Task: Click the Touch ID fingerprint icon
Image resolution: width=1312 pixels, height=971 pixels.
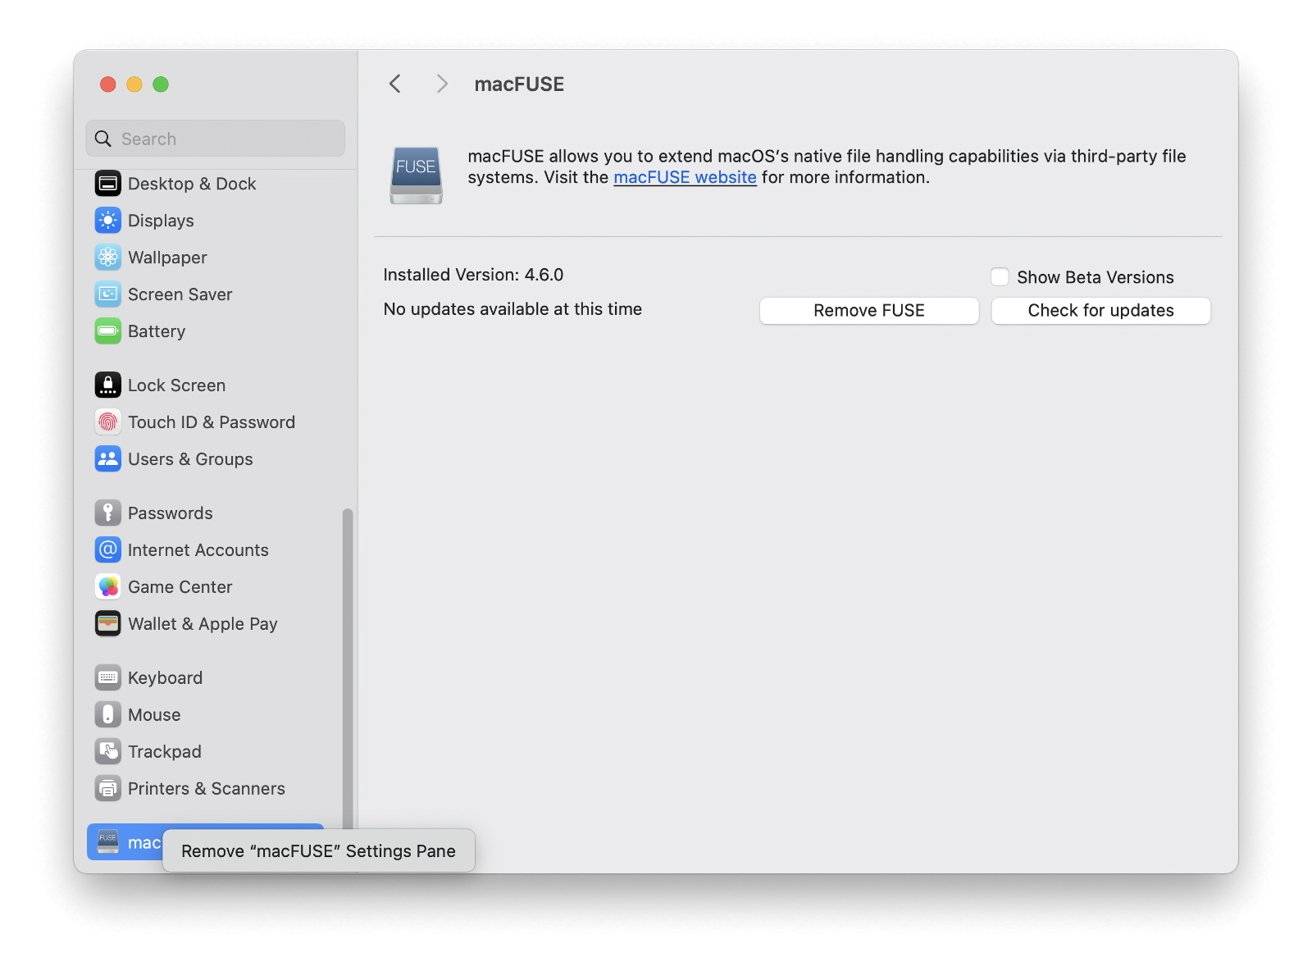Action: tap(108, 422)
